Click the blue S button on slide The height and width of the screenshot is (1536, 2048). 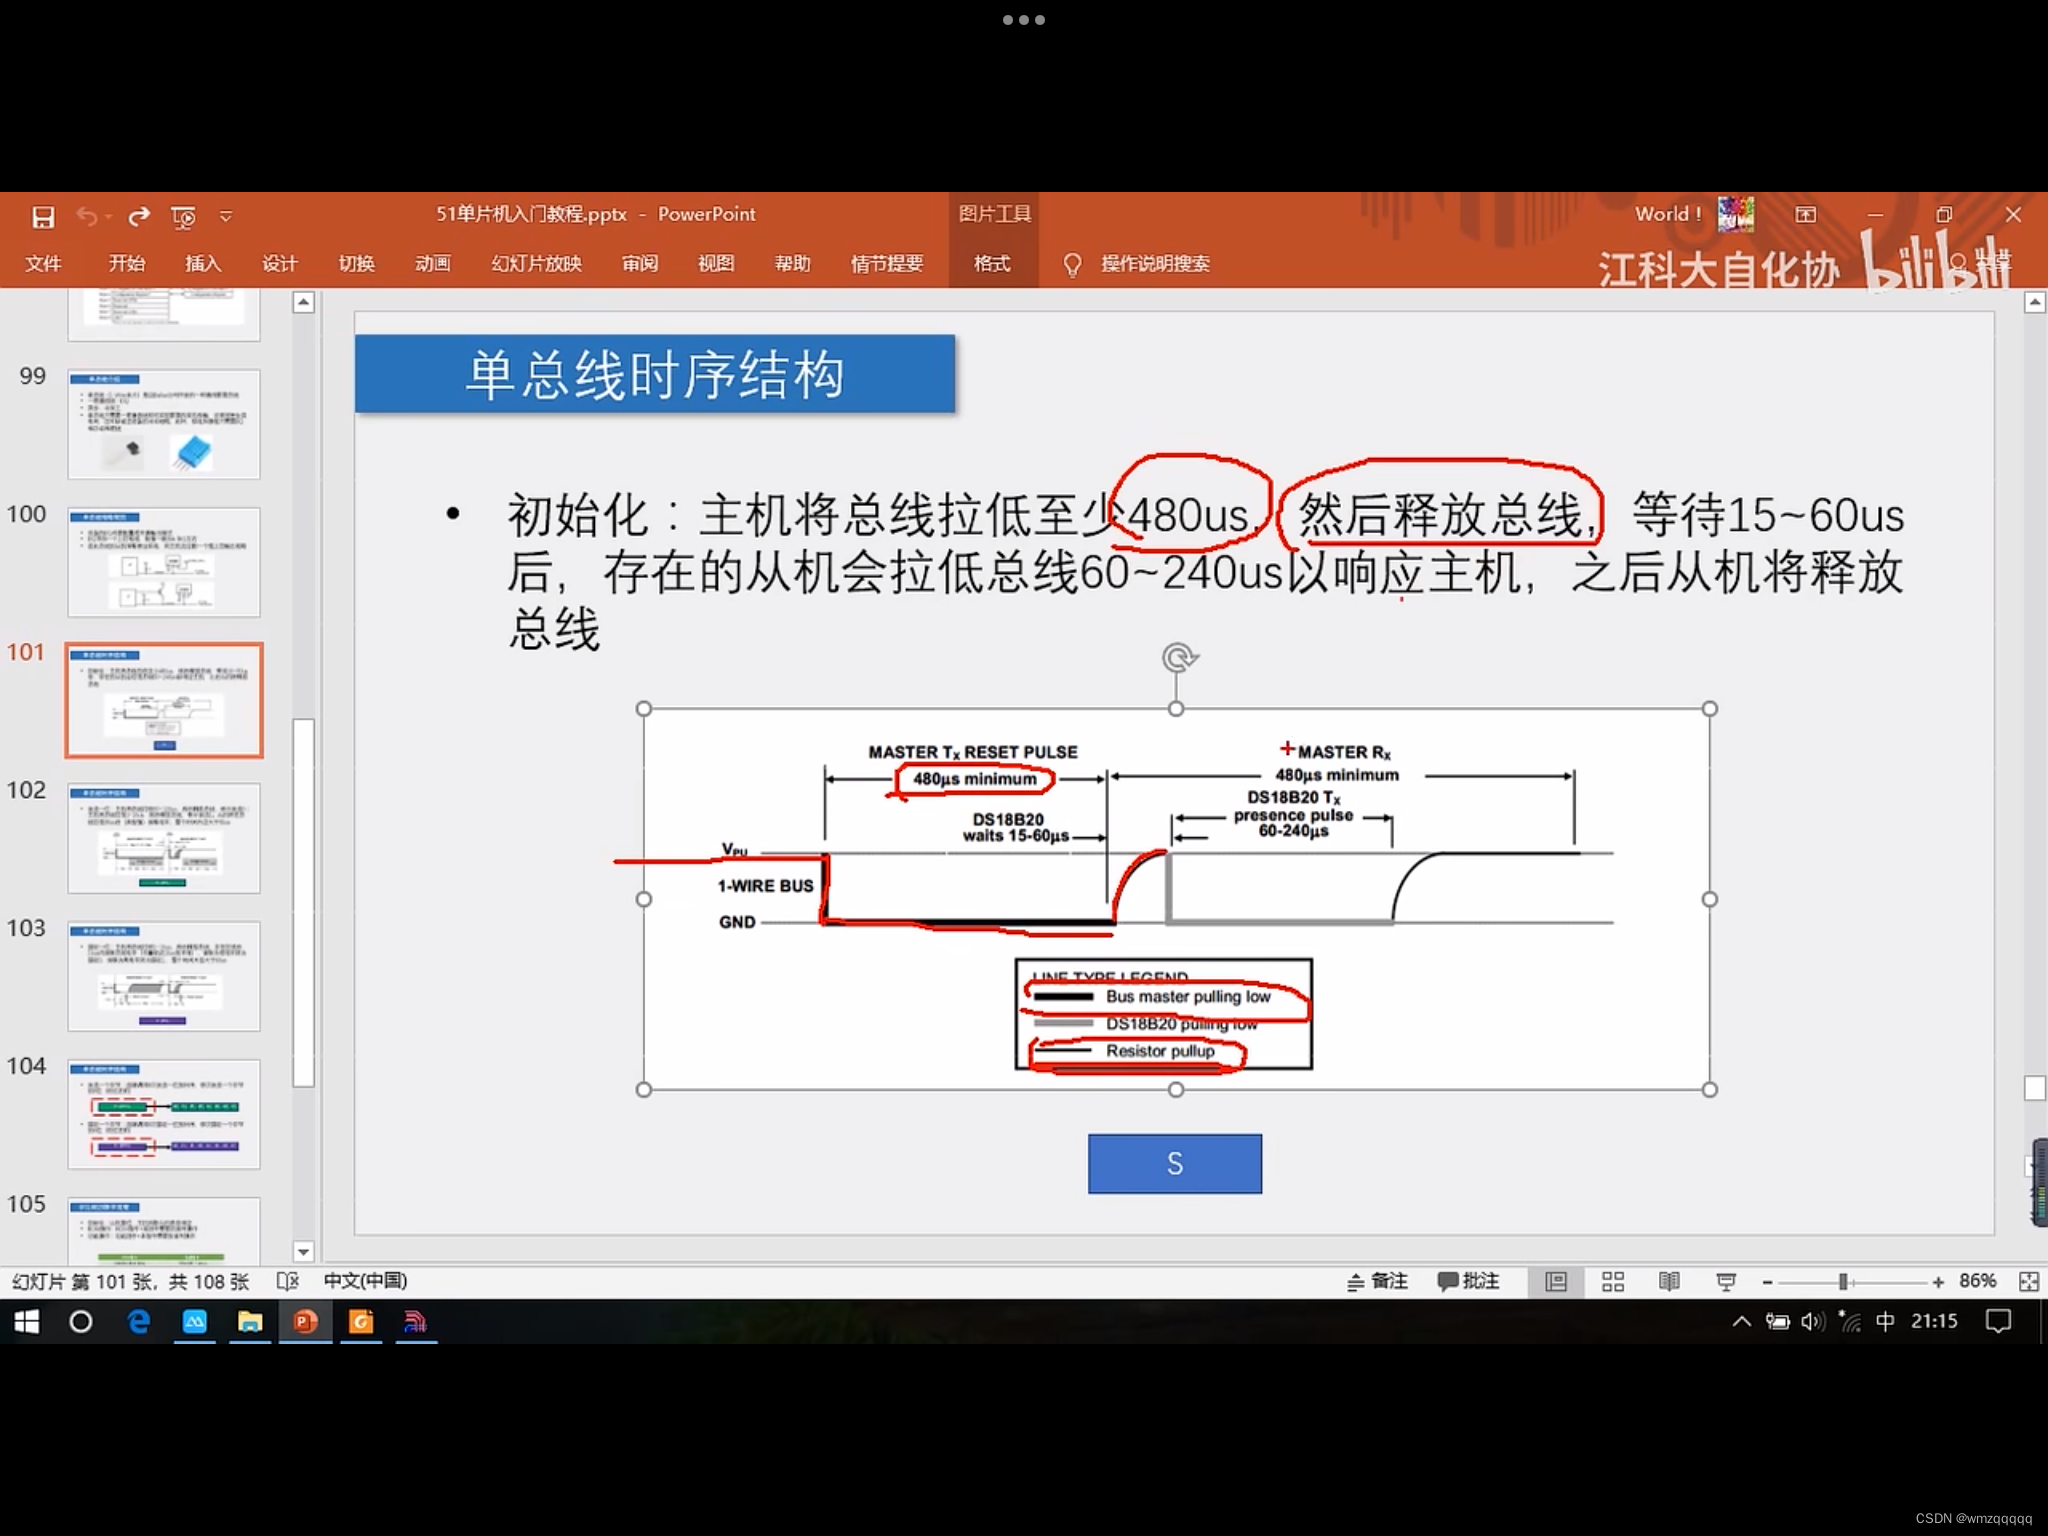point(1174,1163)
